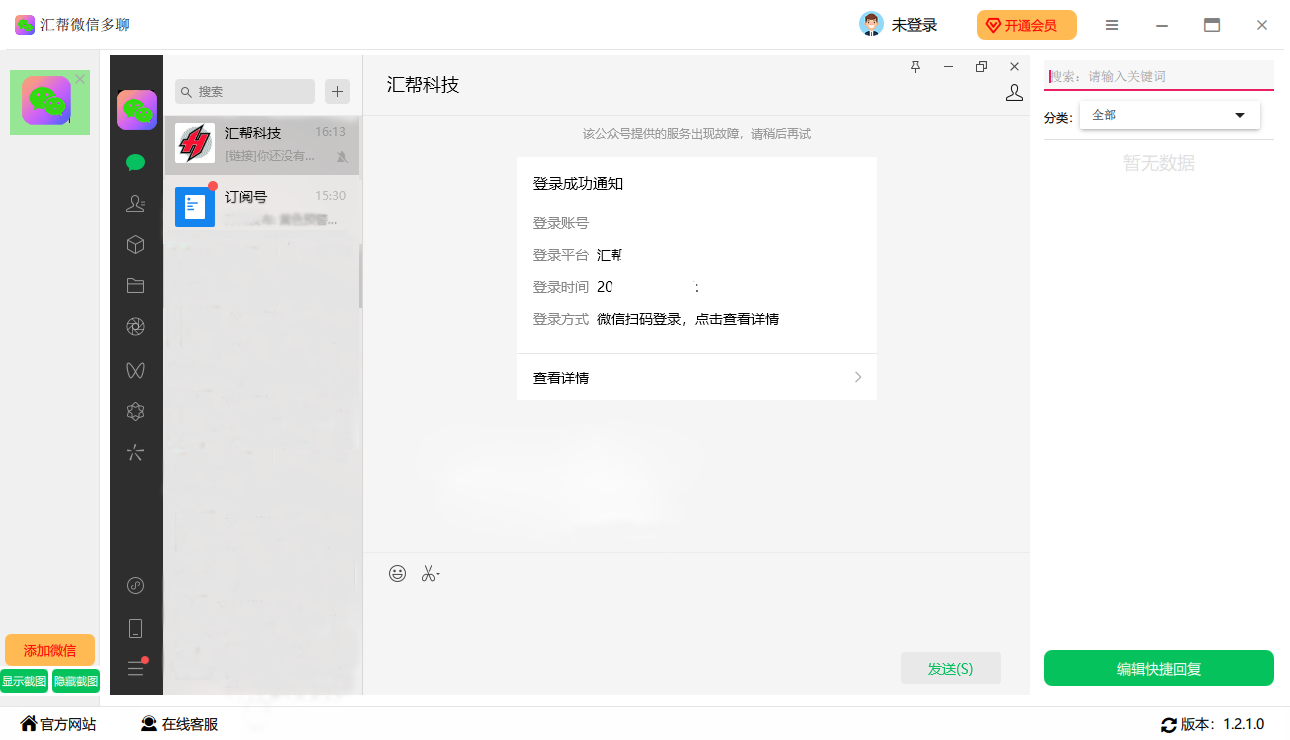The image size is (1290, 740).
Task: Open the 订阅号 conversation
Action: [x=262, y=207]
